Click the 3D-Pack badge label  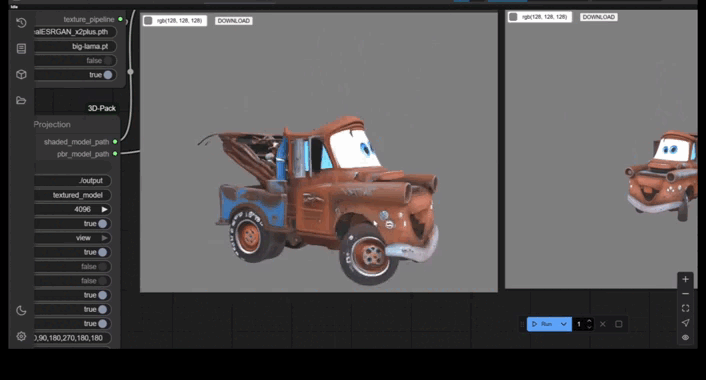[102, 108]
